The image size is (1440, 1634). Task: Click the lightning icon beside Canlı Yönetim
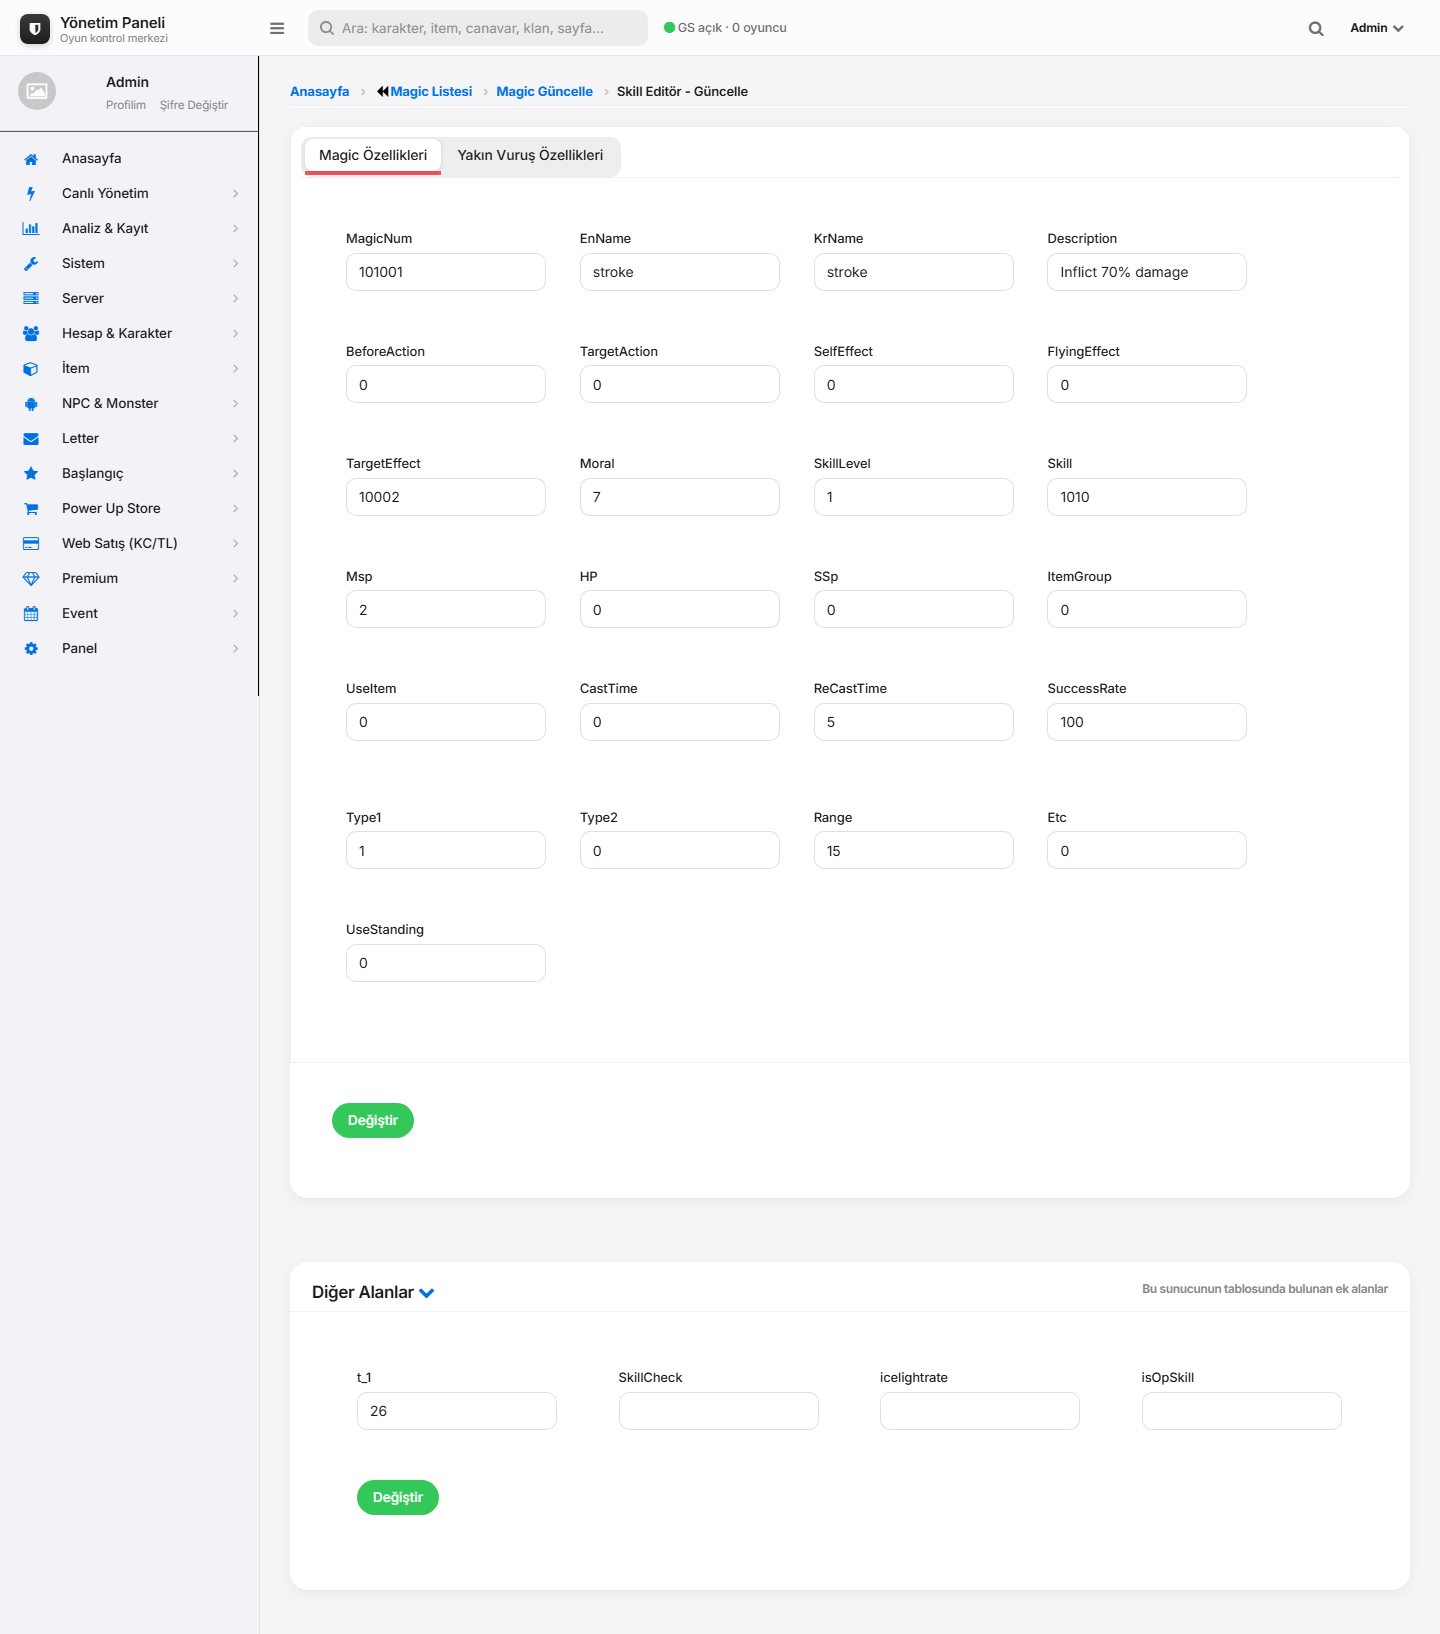pos(31,194)
